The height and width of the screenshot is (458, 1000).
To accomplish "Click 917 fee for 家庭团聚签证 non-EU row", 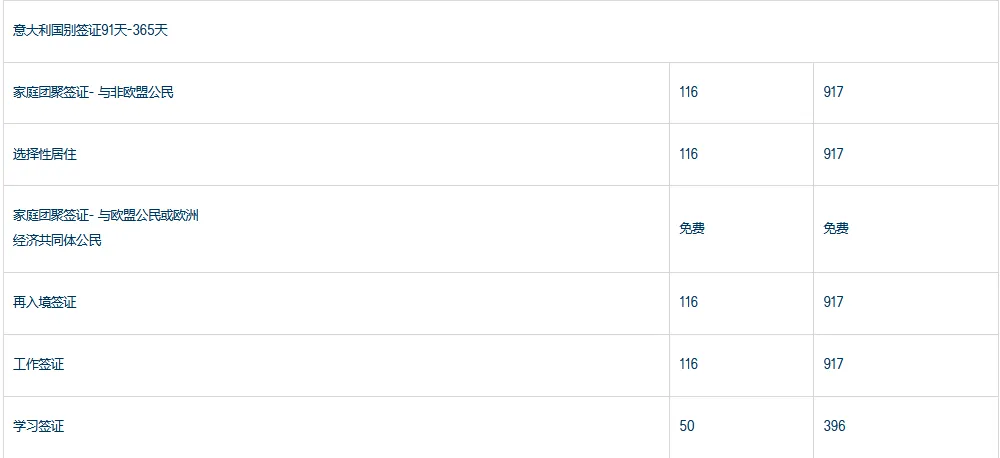I will click(x=833, y=92).
